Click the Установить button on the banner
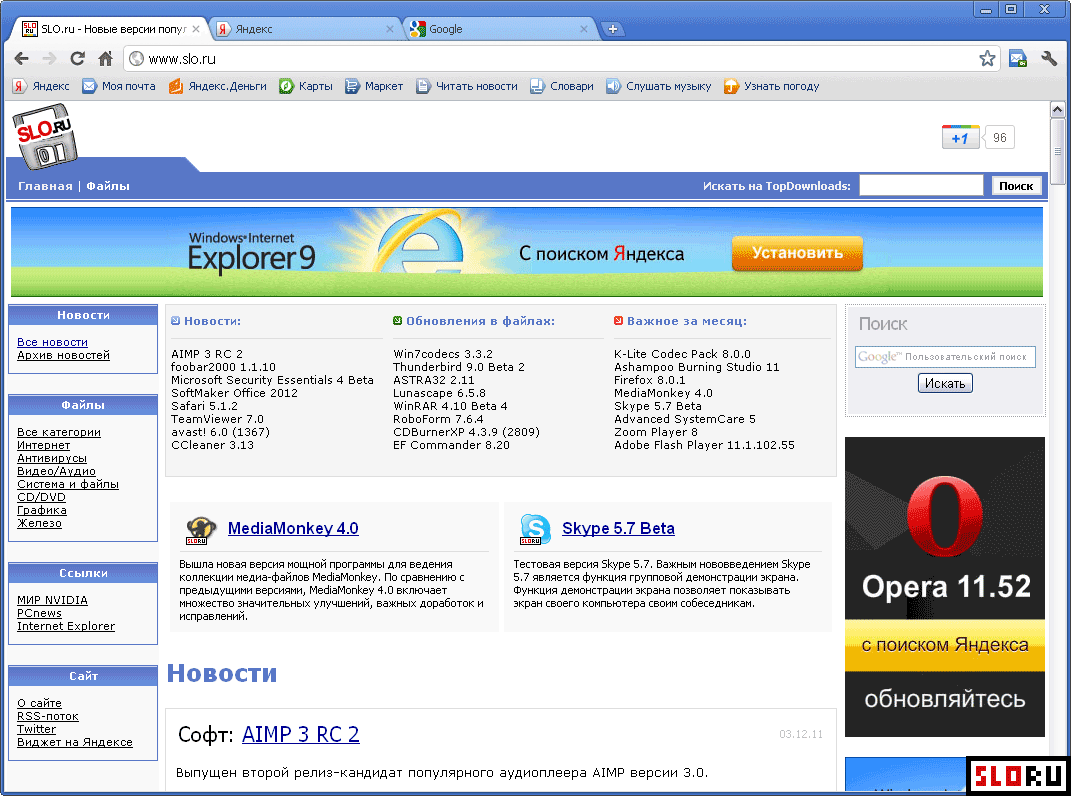Screen dimensions: 1071x796 point(797,253)
